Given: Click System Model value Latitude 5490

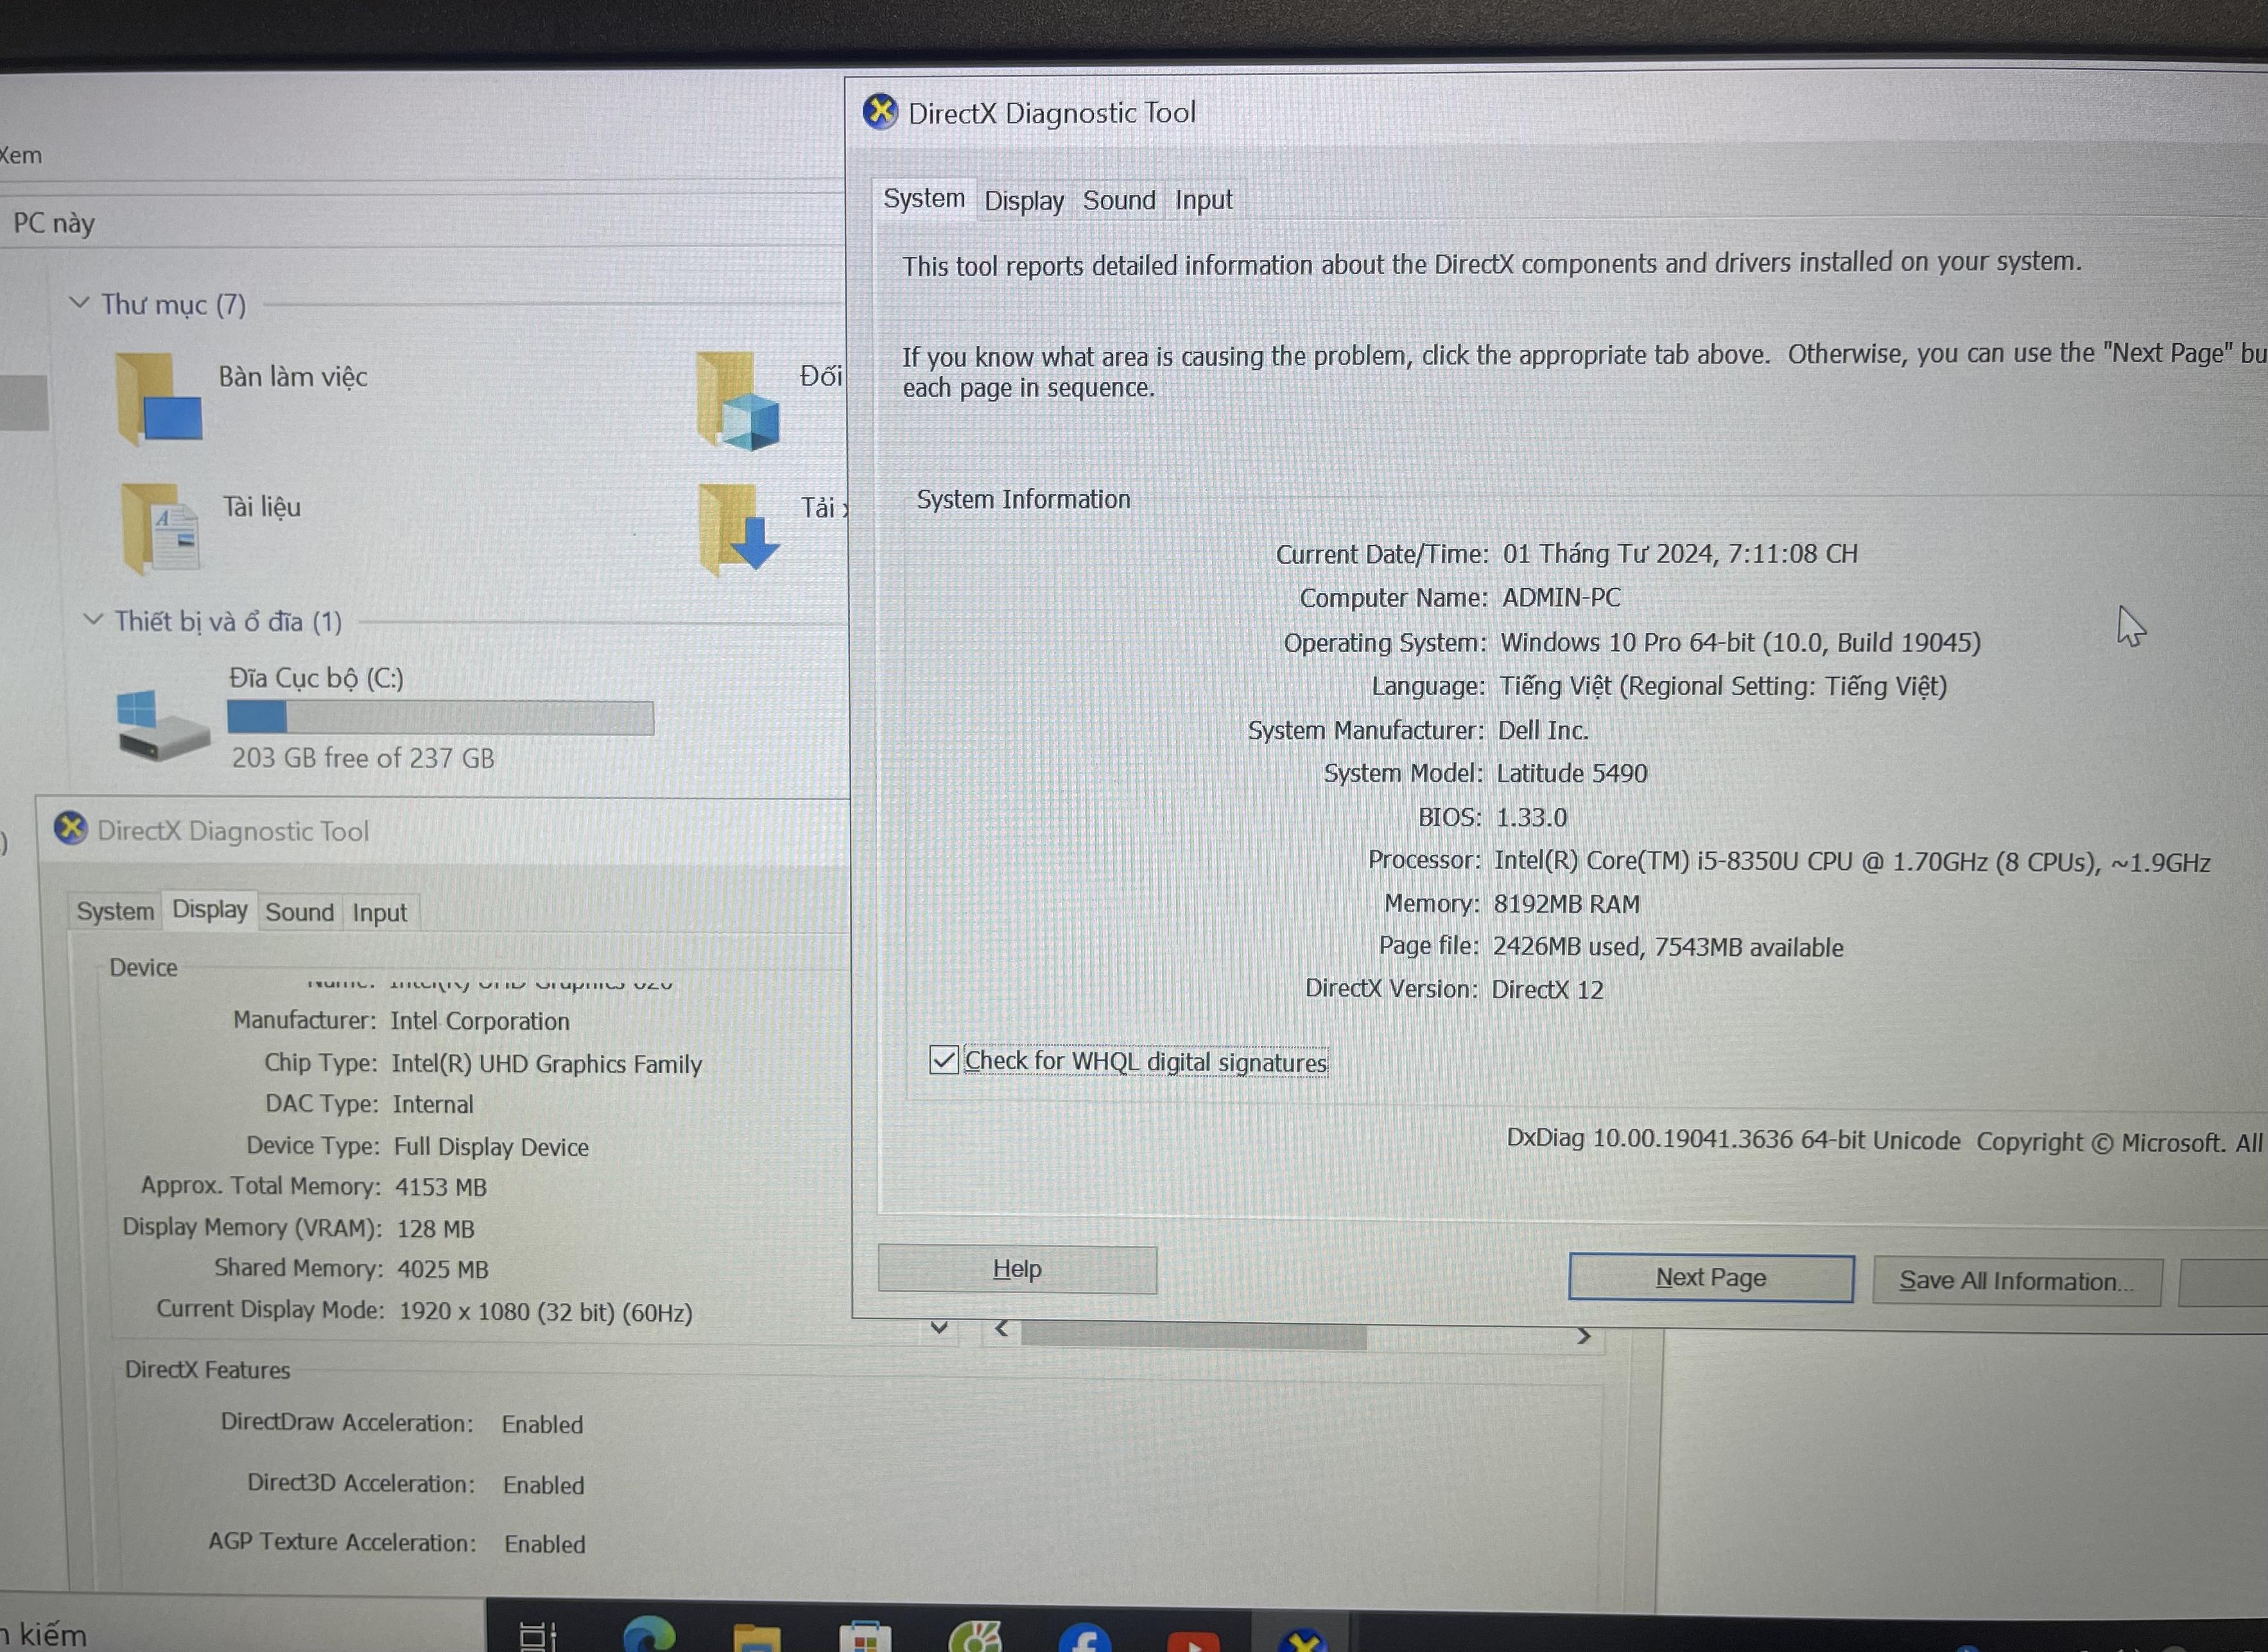Looking at the screenshot, I should (x=1571, y=773).
